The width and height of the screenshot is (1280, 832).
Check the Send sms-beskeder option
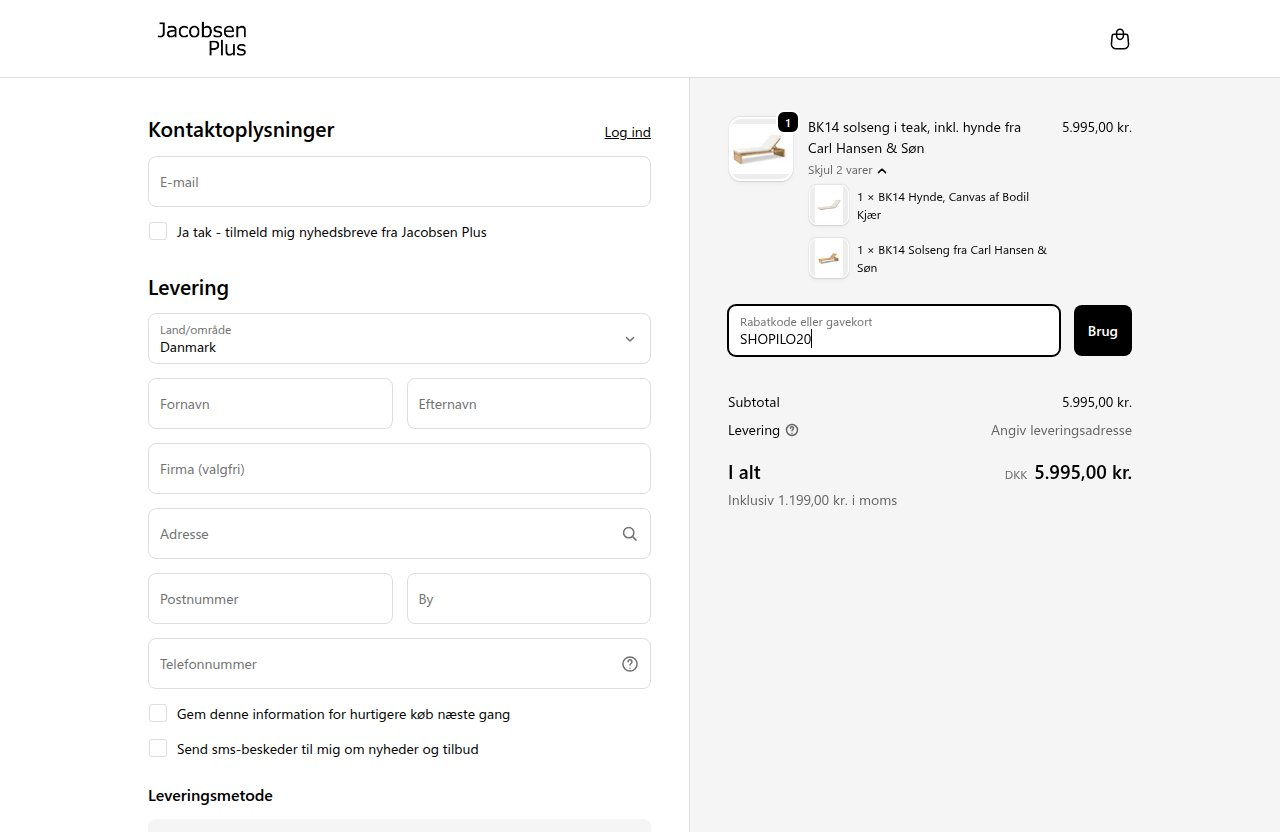(x=158, y=748)
